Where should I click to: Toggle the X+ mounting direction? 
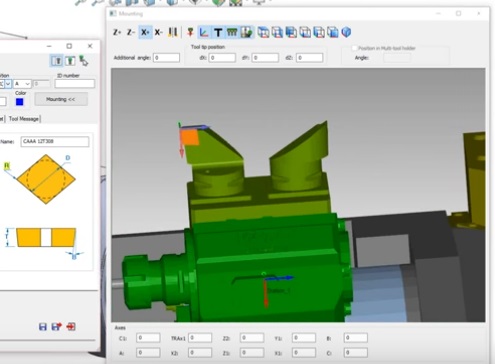(x=145, y=32)
